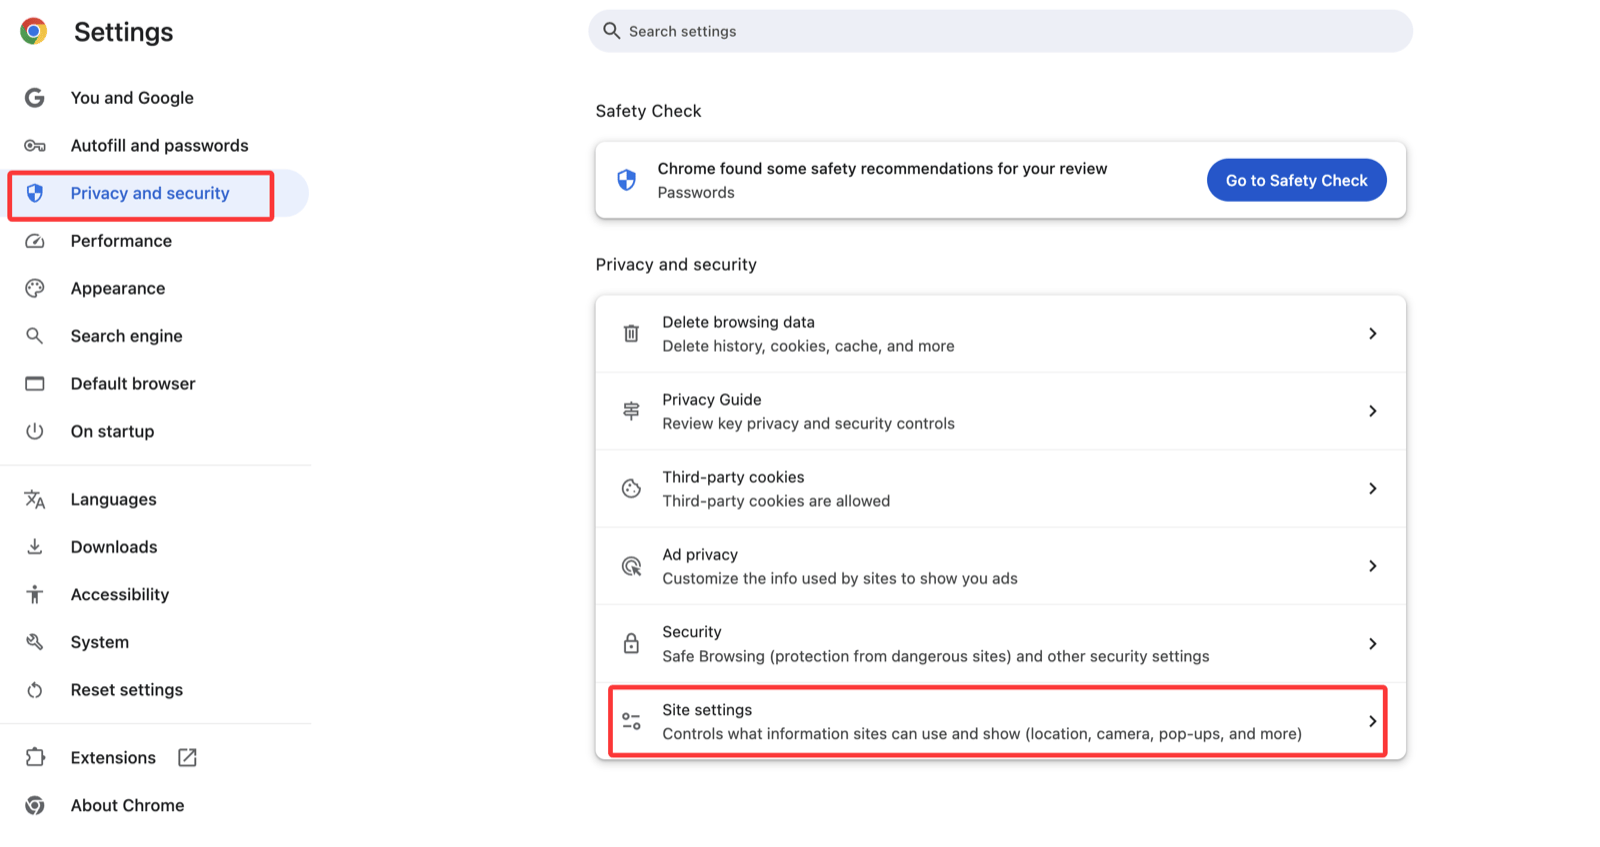This screenshot has height=847, width=1600.
Task: Click the Accessibility person icon
Action: 35,594
